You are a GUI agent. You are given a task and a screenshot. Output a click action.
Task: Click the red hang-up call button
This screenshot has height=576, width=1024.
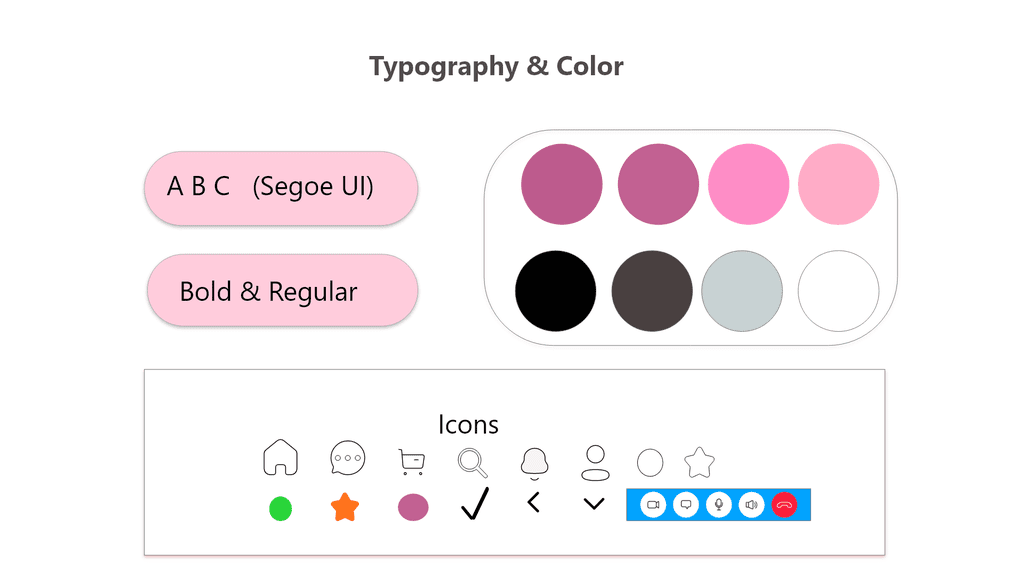coord(784,505)
